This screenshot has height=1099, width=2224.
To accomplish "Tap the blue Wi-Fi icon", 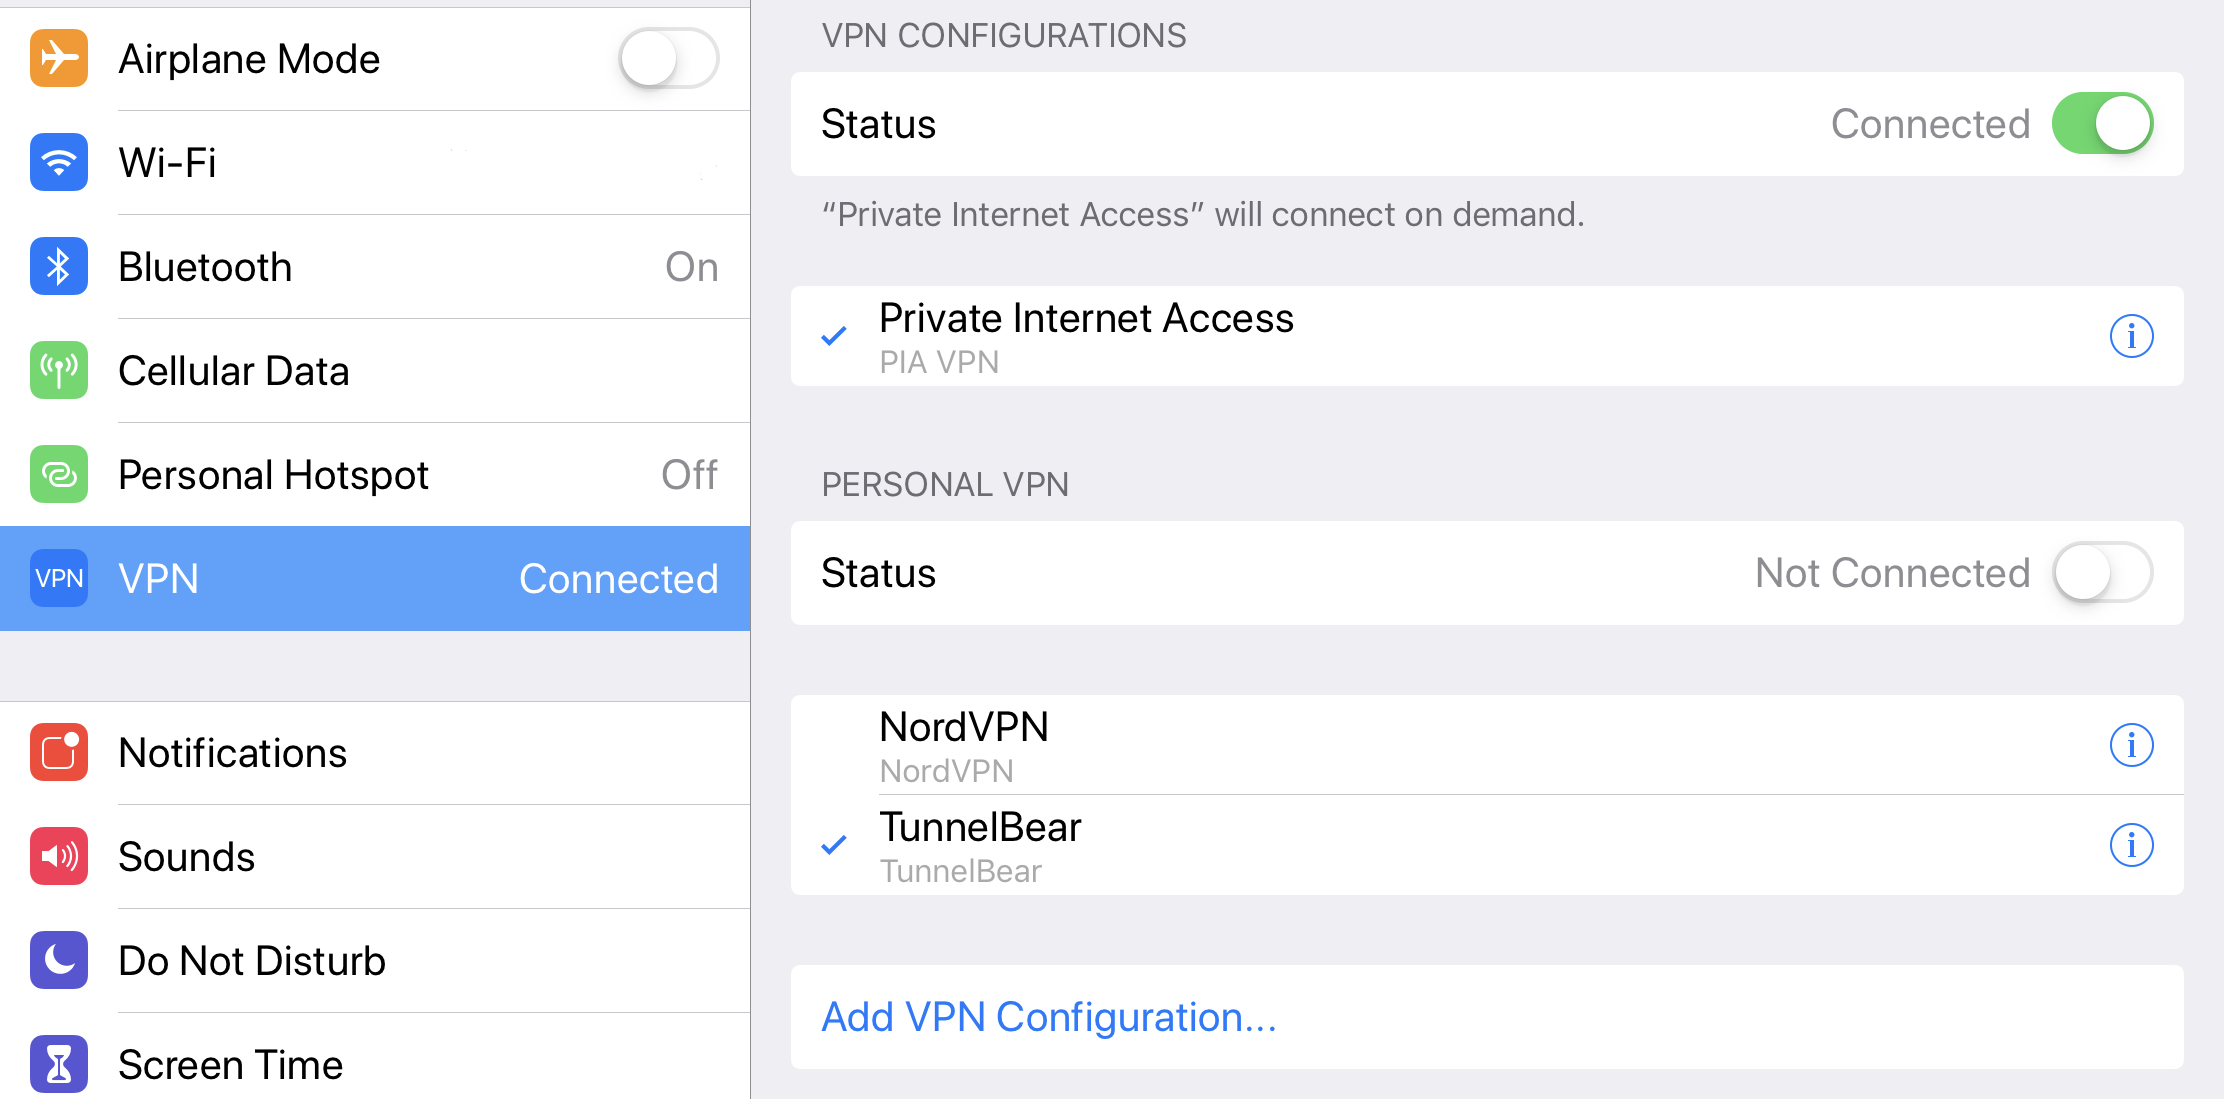I will (x=59, y=162).
